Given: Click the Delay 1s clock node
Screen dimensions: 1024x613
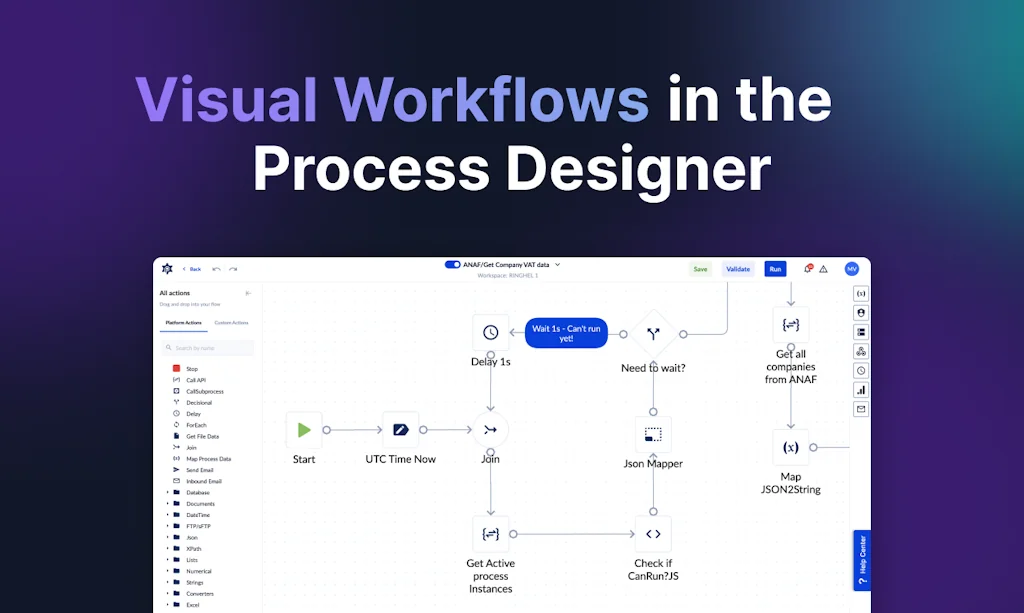Looking at the screenshot, I should (x=490, y=333).
